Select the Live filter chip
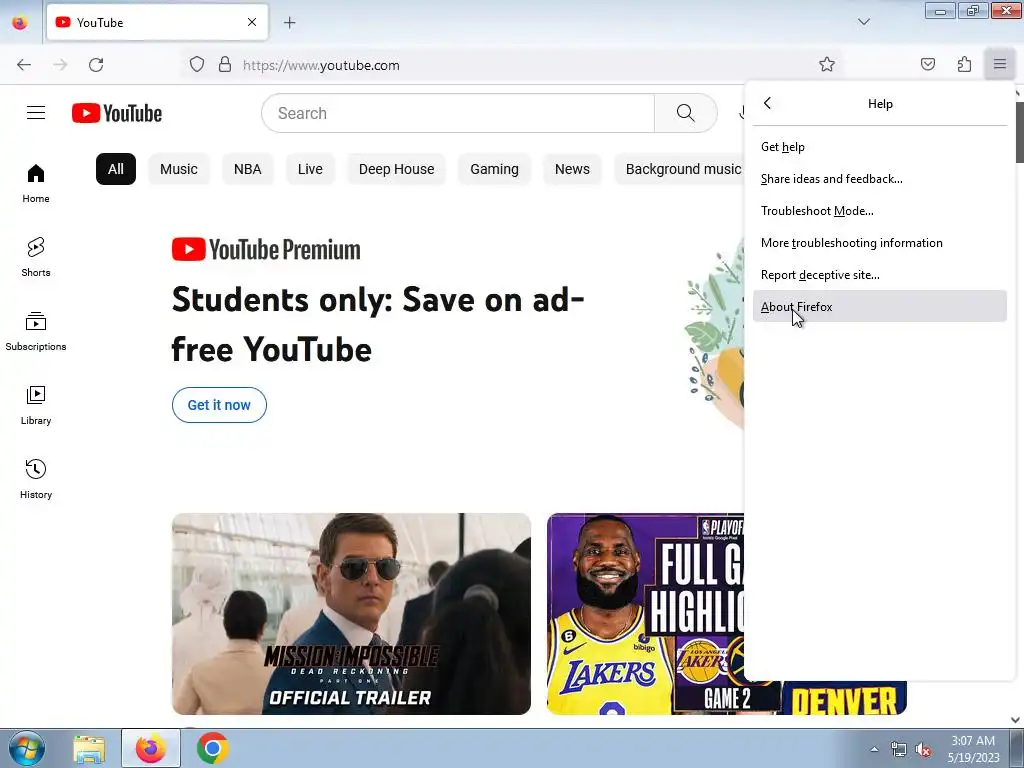1024x768 pixels. pos(310,169)
